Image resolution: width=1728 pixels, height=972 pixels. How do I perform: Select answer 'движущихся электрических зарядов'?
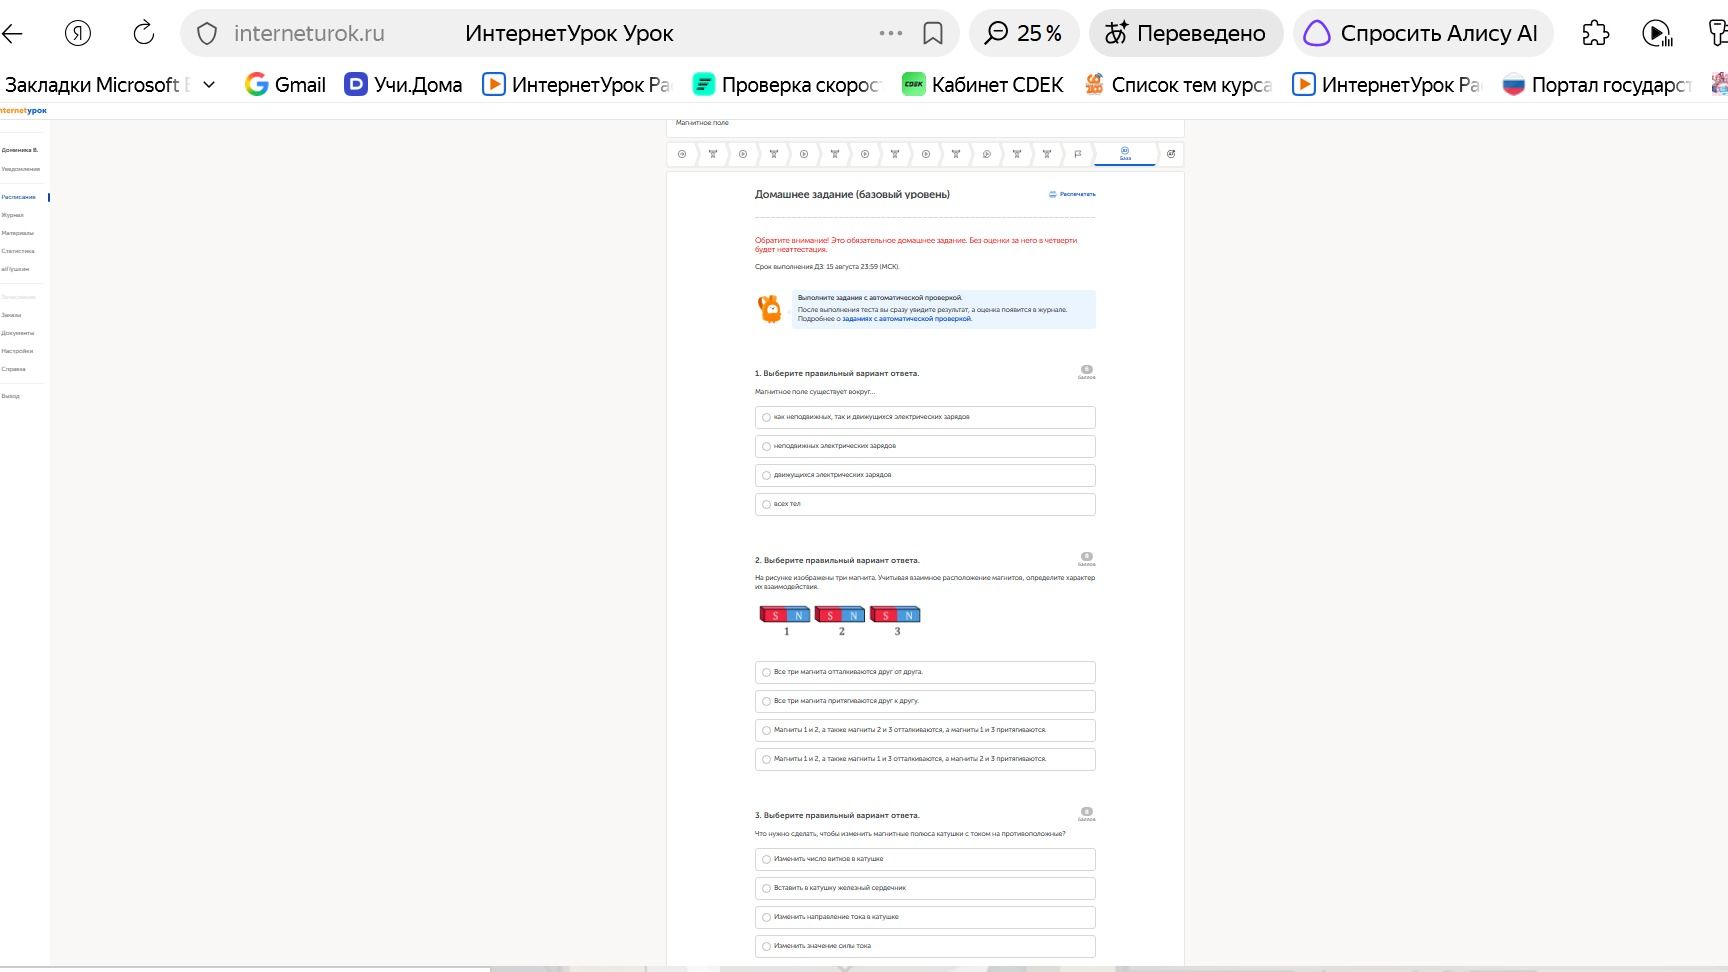point(925,475)
